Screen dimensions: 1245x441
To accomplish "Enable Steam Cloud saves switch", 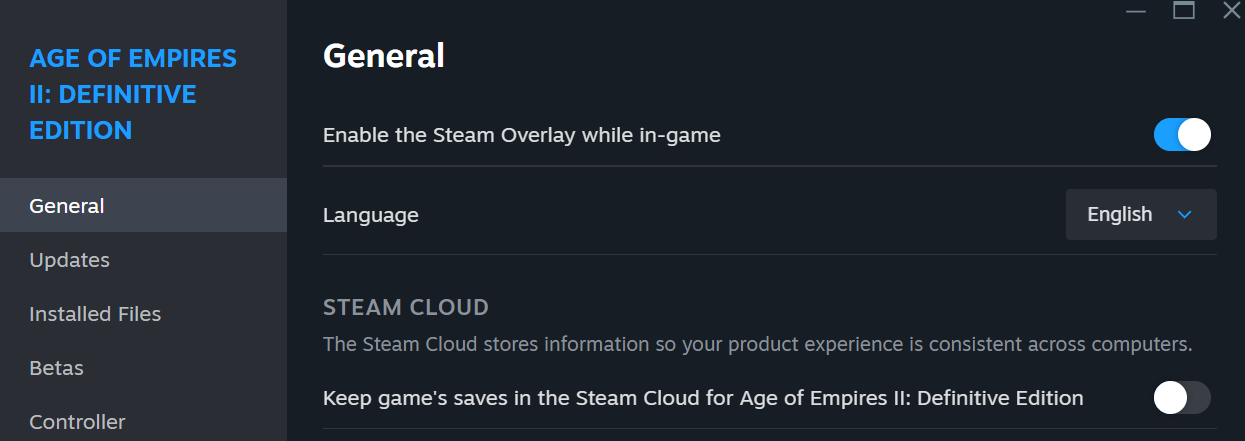I will click(1182, 398).
